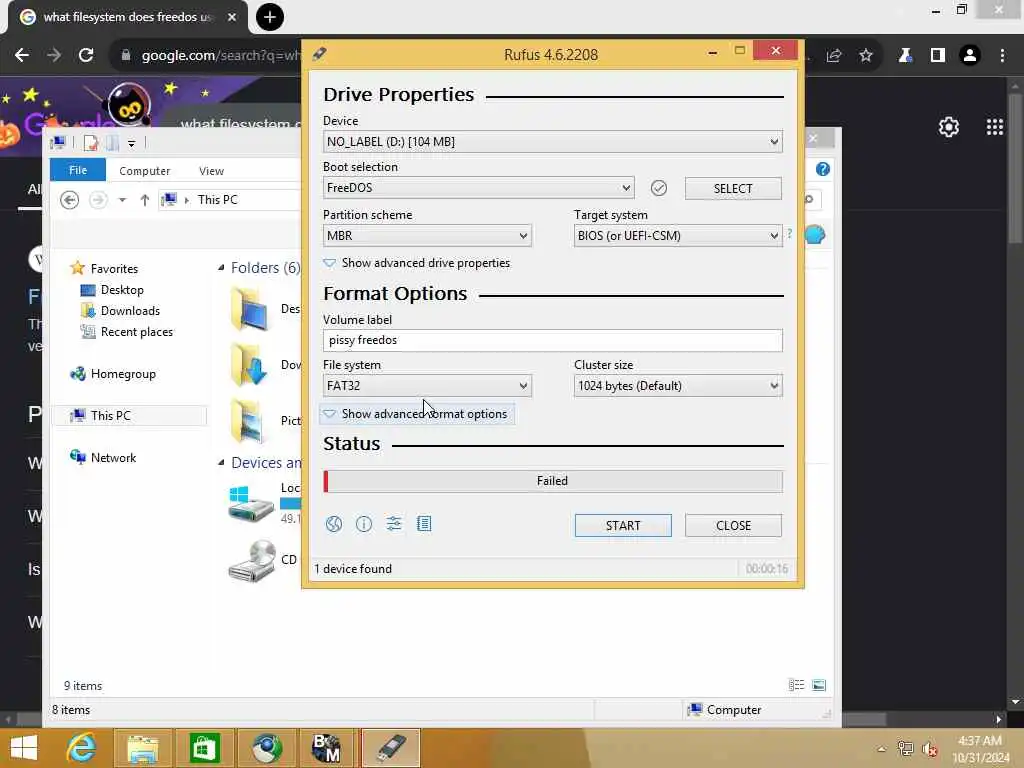Expand Show advanced drive properties

coord(417,263)
